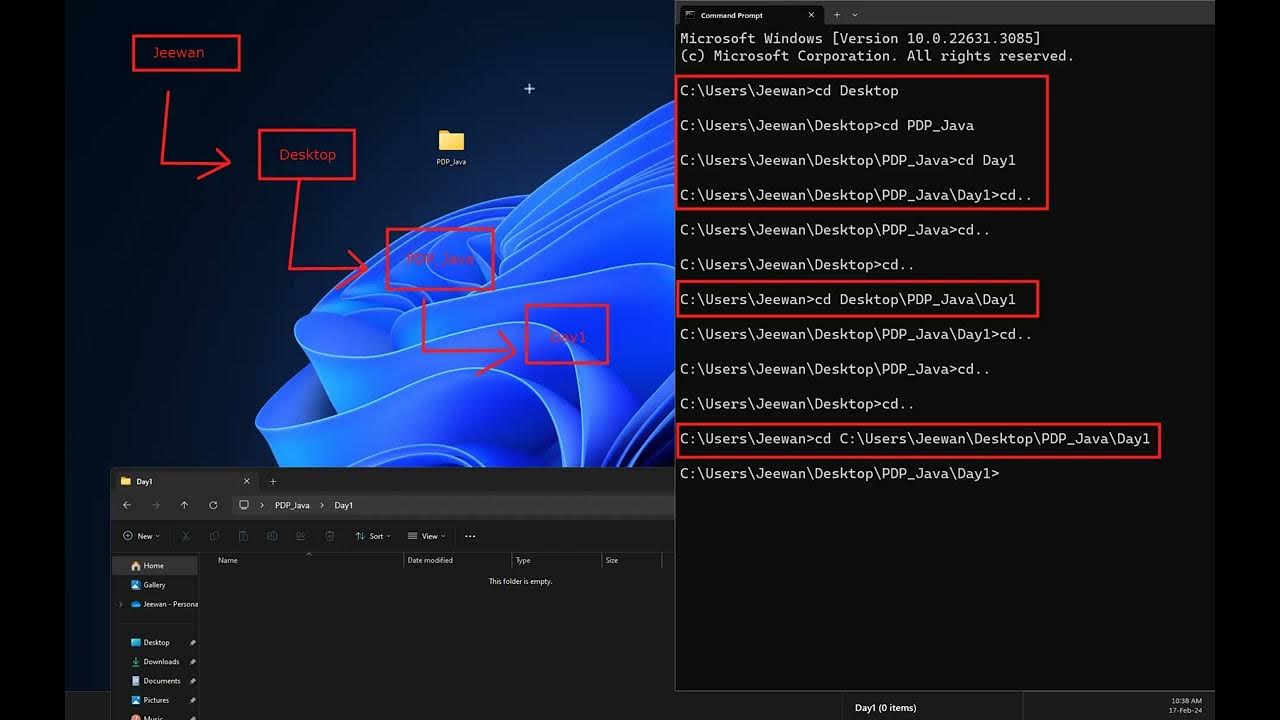This screenshot has width=1280, height=720.
Task: Click the forward arrow in File Explorer
Action: click(155, 505)
